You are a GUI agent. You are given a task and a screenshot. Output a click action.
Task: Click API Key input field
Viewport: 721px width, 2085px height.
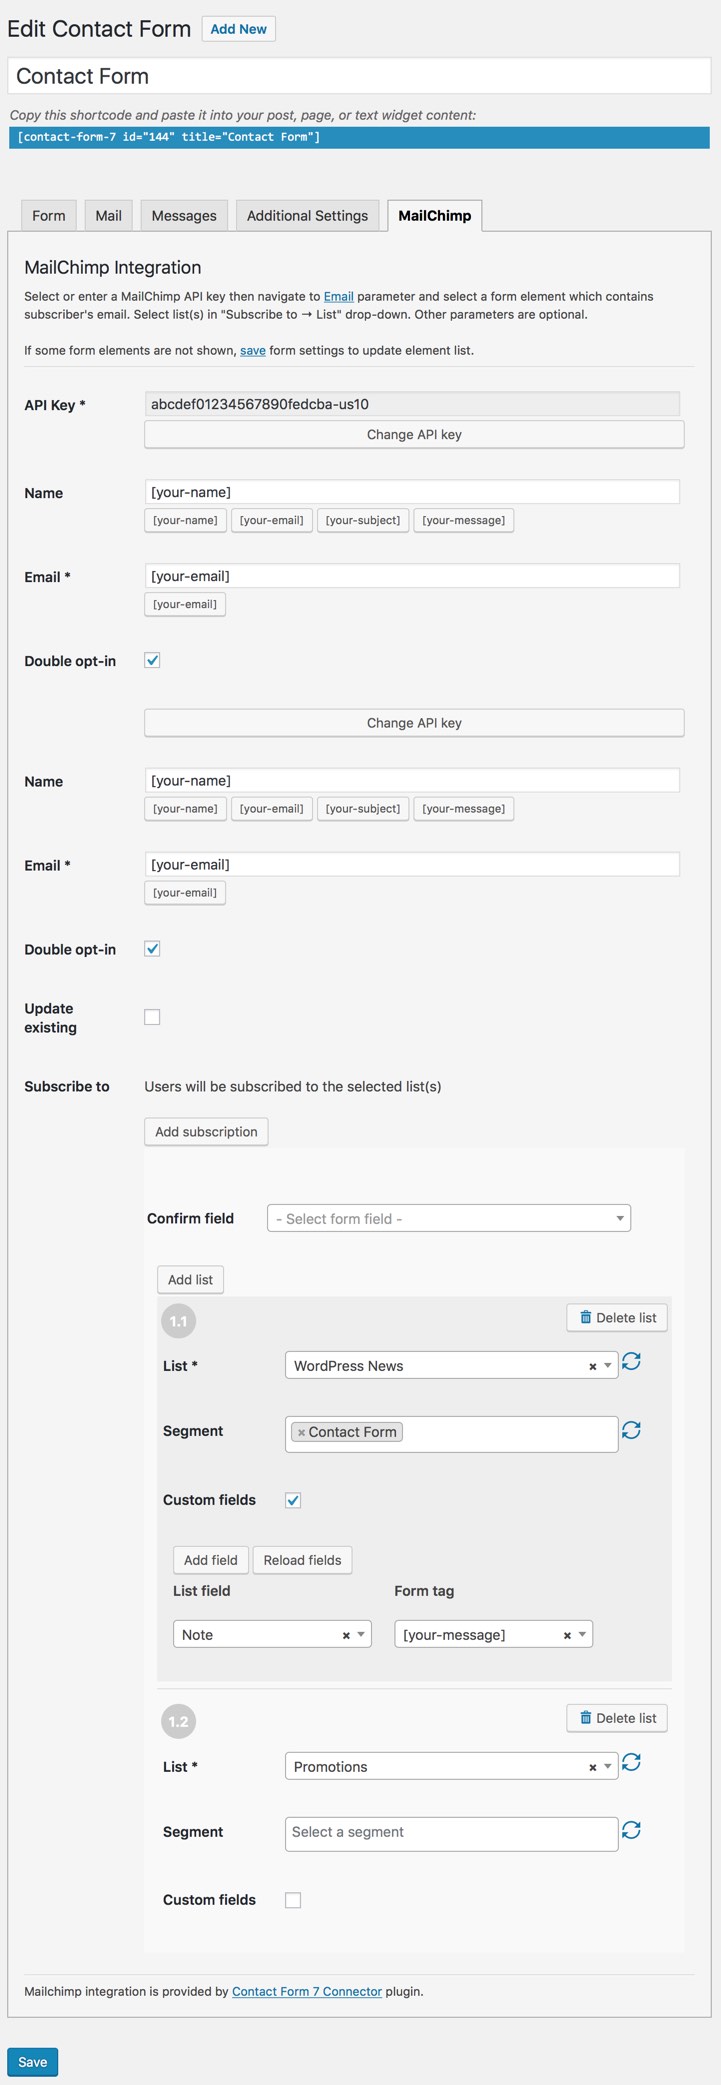pos(412,404)
